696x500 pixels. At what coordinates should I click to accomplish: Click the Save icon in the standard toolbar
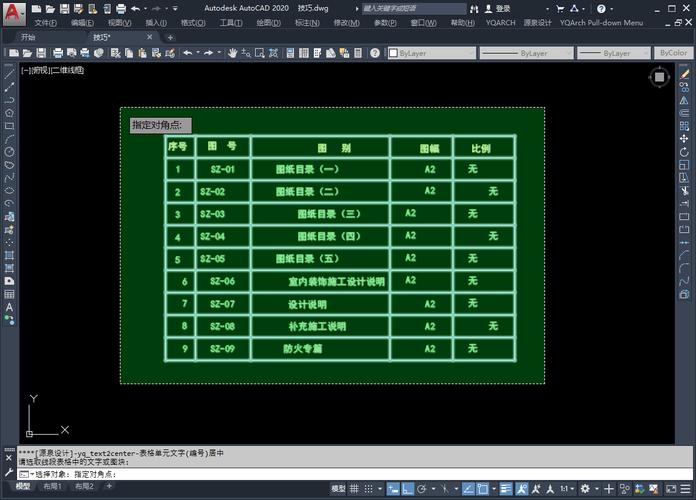tap(41, 53)
